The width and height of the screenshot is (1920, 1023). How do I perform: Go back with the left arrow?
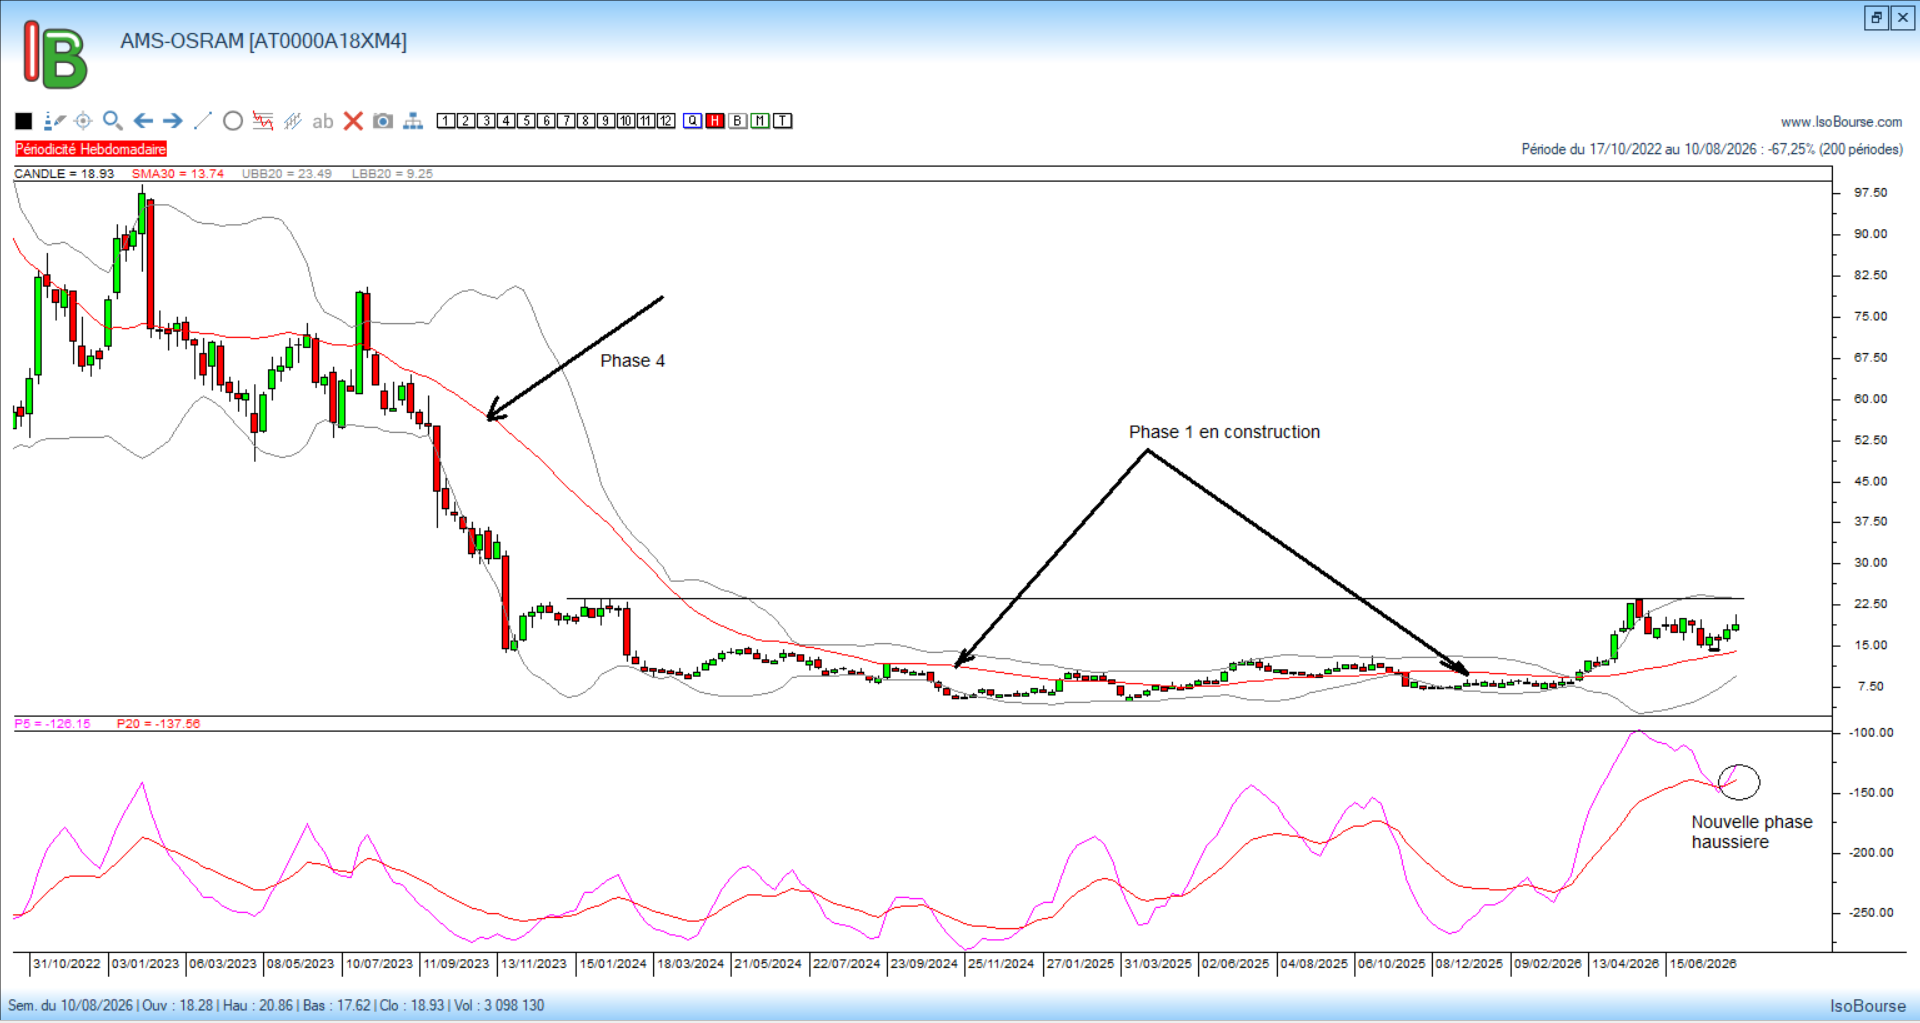[x=143, y=121]
